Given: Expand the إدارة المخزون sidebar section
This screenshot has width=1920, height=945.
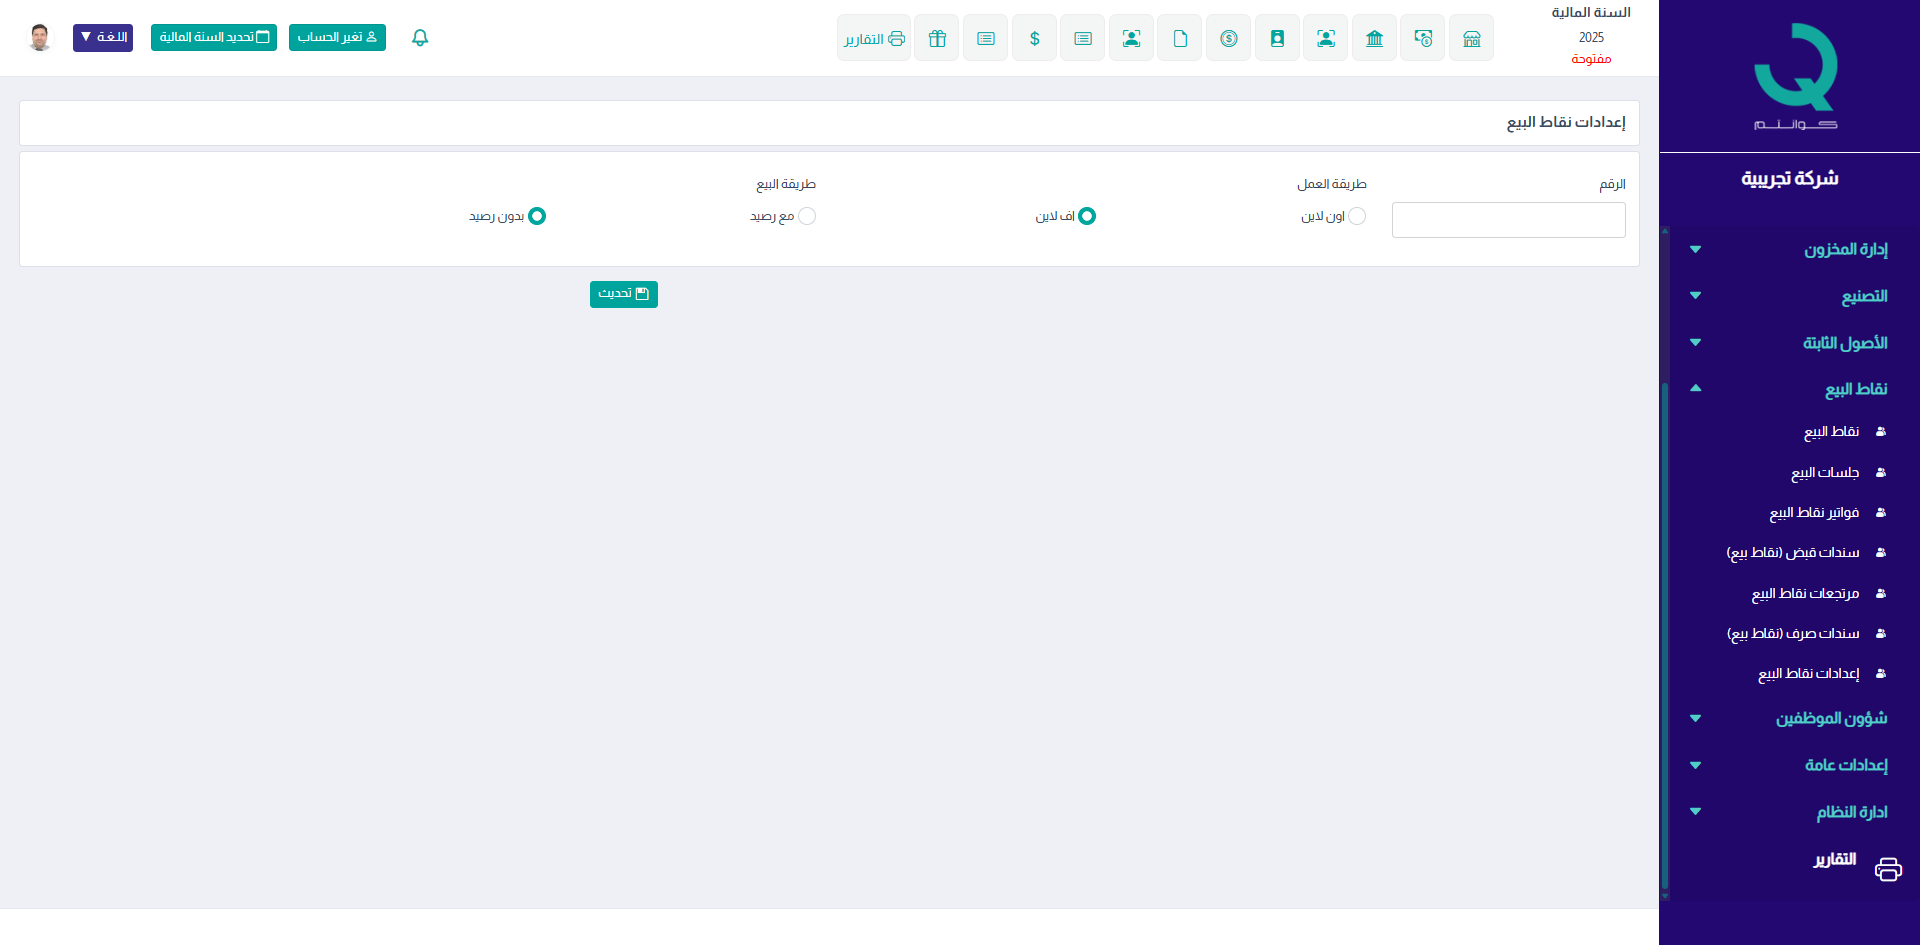Looking at the screenshot, I should [1845, 249].
